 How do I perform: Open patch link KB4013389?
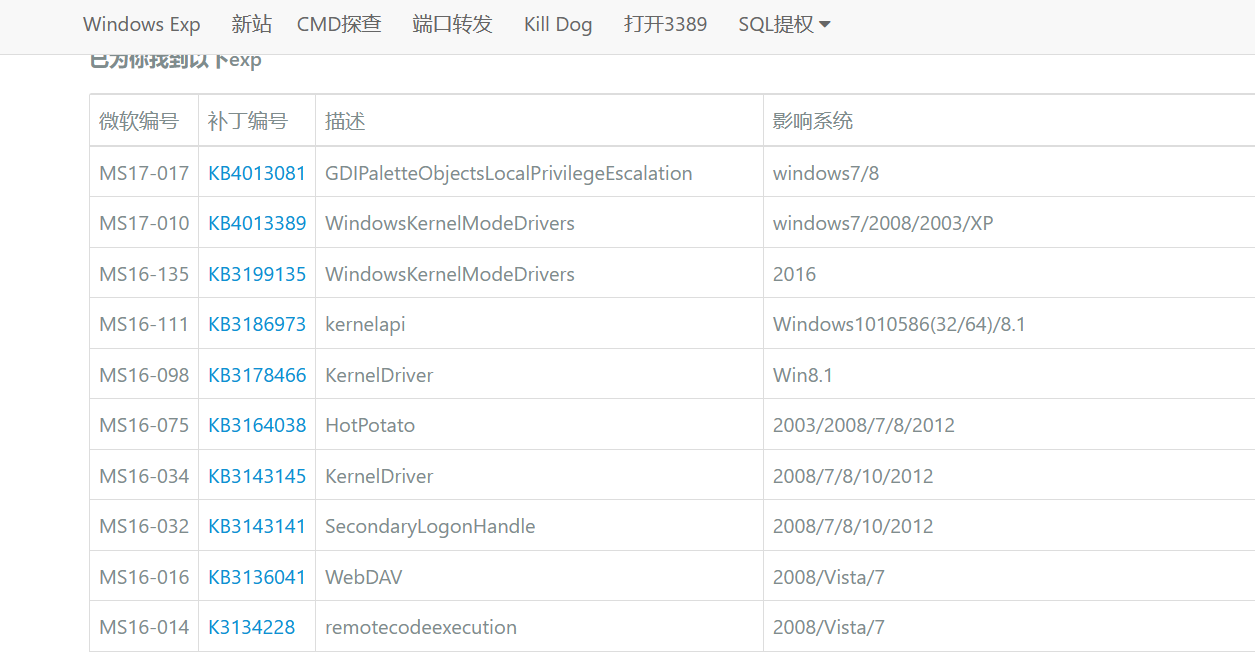pos(257,223)
